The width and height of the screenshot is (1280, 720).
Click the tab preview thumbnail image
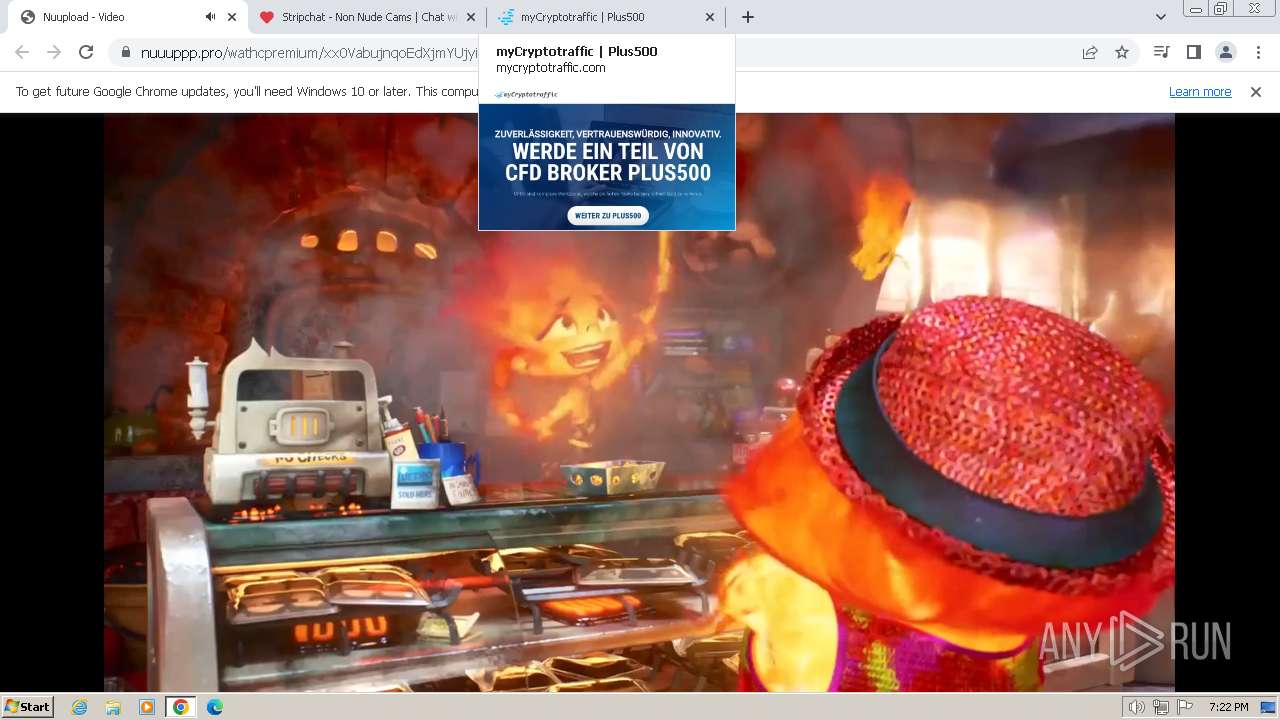(607, 158)
